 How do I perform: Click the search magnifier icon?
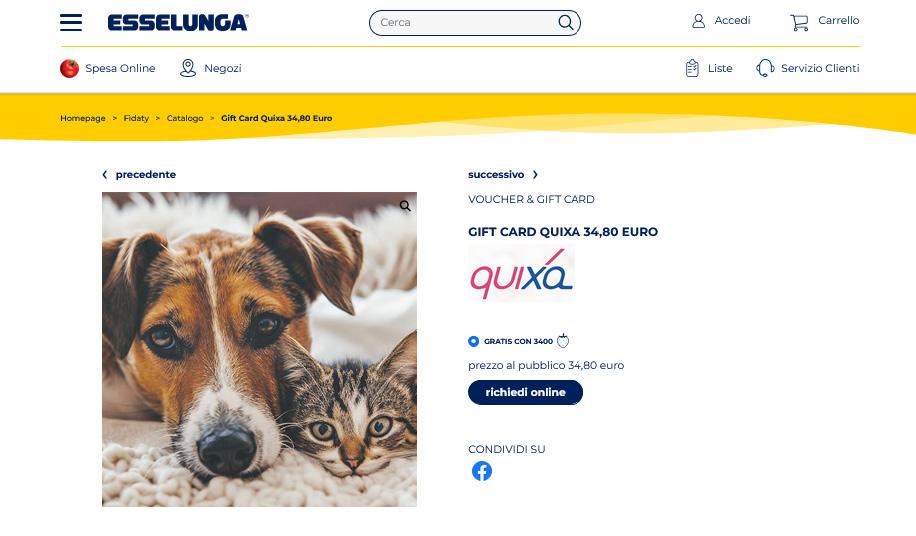tap(565, 22)
